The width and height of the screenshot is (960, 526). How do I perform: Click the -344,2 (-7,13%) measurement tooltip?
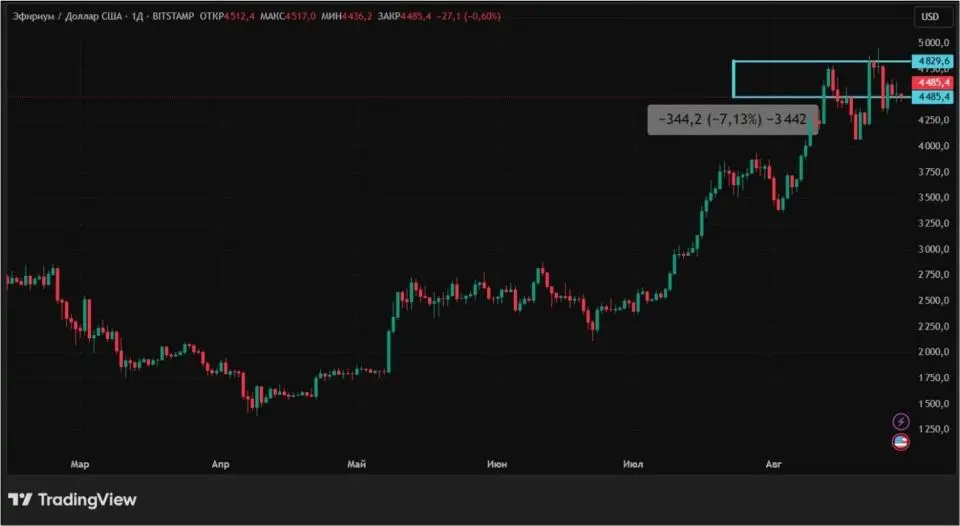tap(732, 120)
